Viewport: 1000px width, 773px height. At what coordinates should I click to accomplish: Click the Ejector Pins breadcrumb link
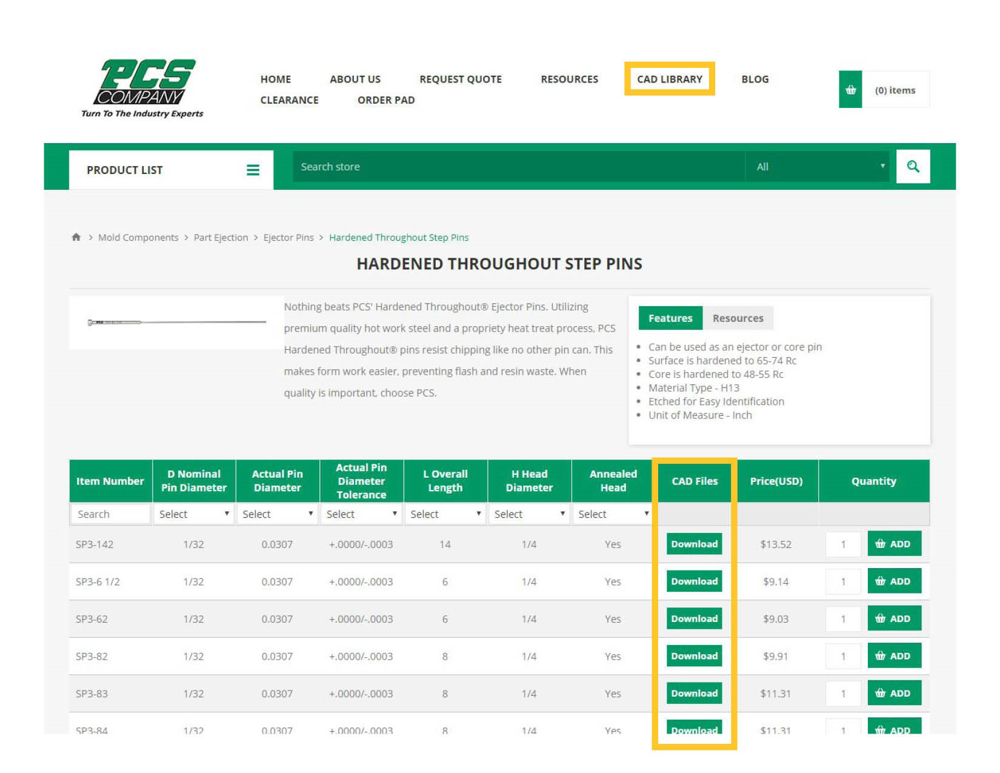[x=288, y=238]
